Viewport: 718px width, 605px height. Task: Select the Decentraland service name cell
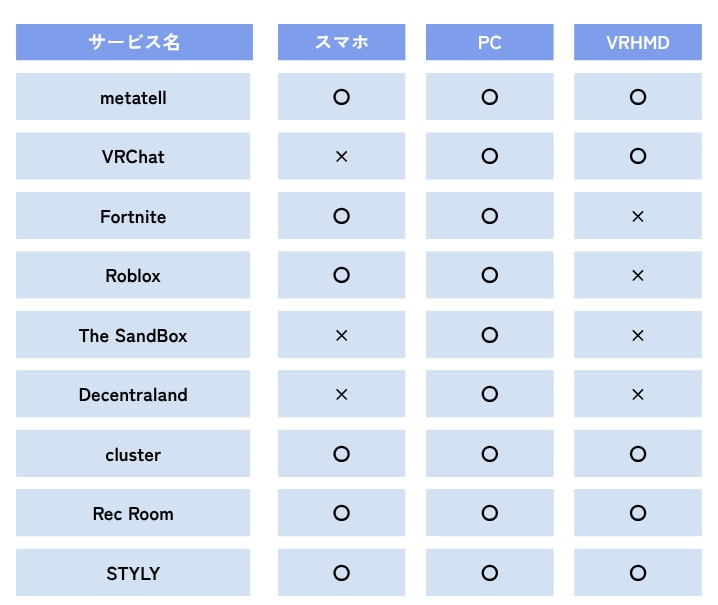coord(134,395)
